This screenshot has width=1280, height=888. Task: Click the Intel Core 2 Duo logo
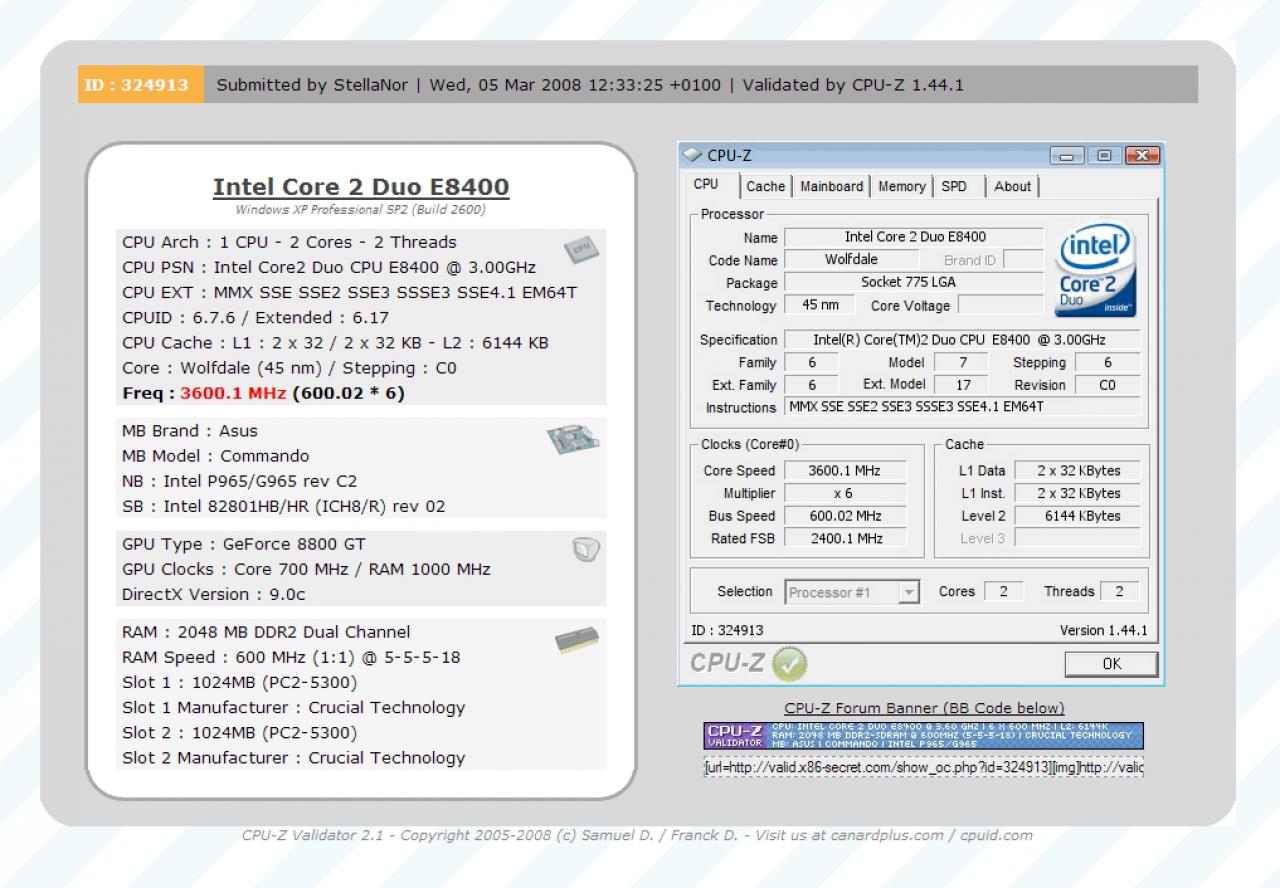(1096, 270)
